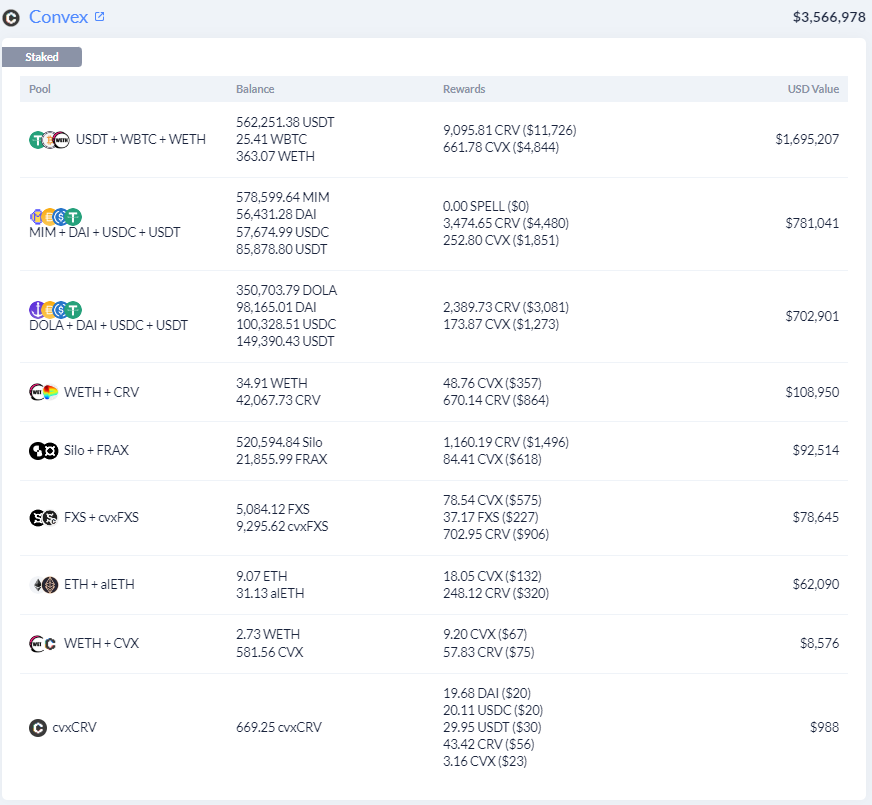The width and height of the screenshot is (872, 805).
Task: Click USD value $702,901
Action: click(812, 316)
